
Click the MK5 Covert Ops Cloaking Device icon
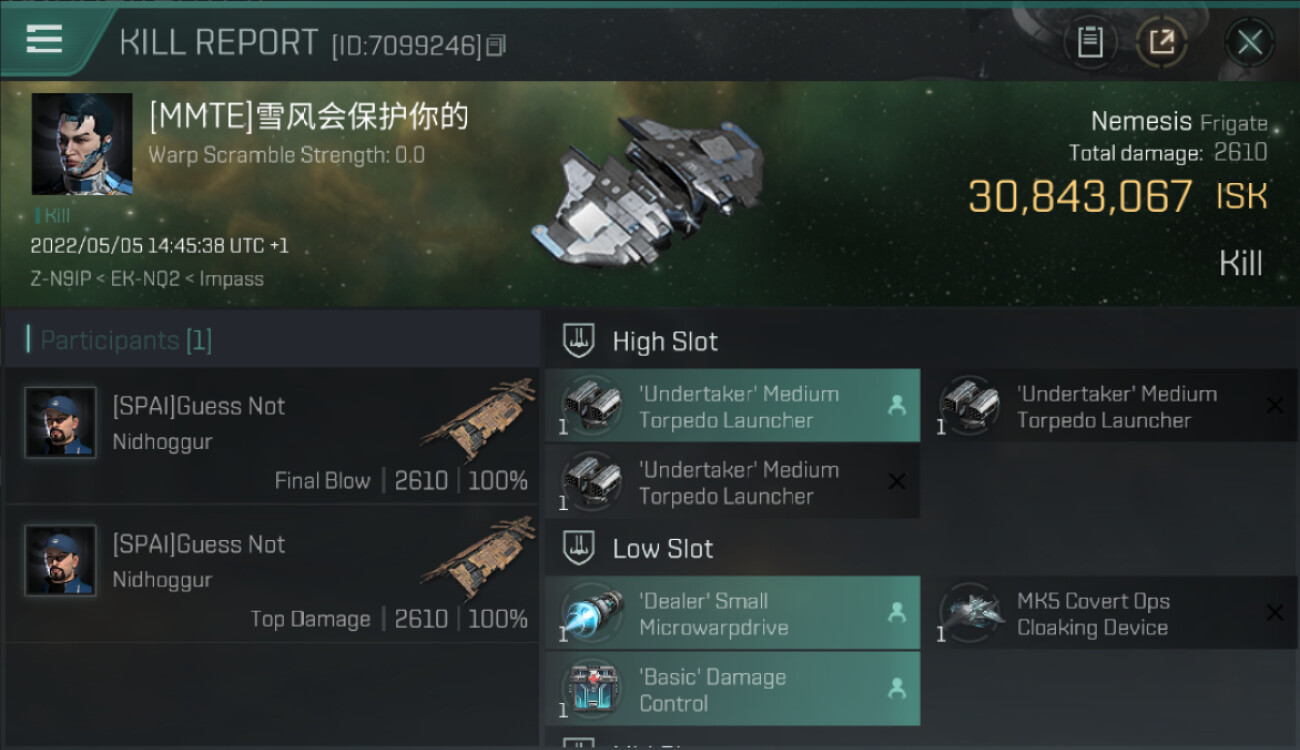[x=969, y=612]
